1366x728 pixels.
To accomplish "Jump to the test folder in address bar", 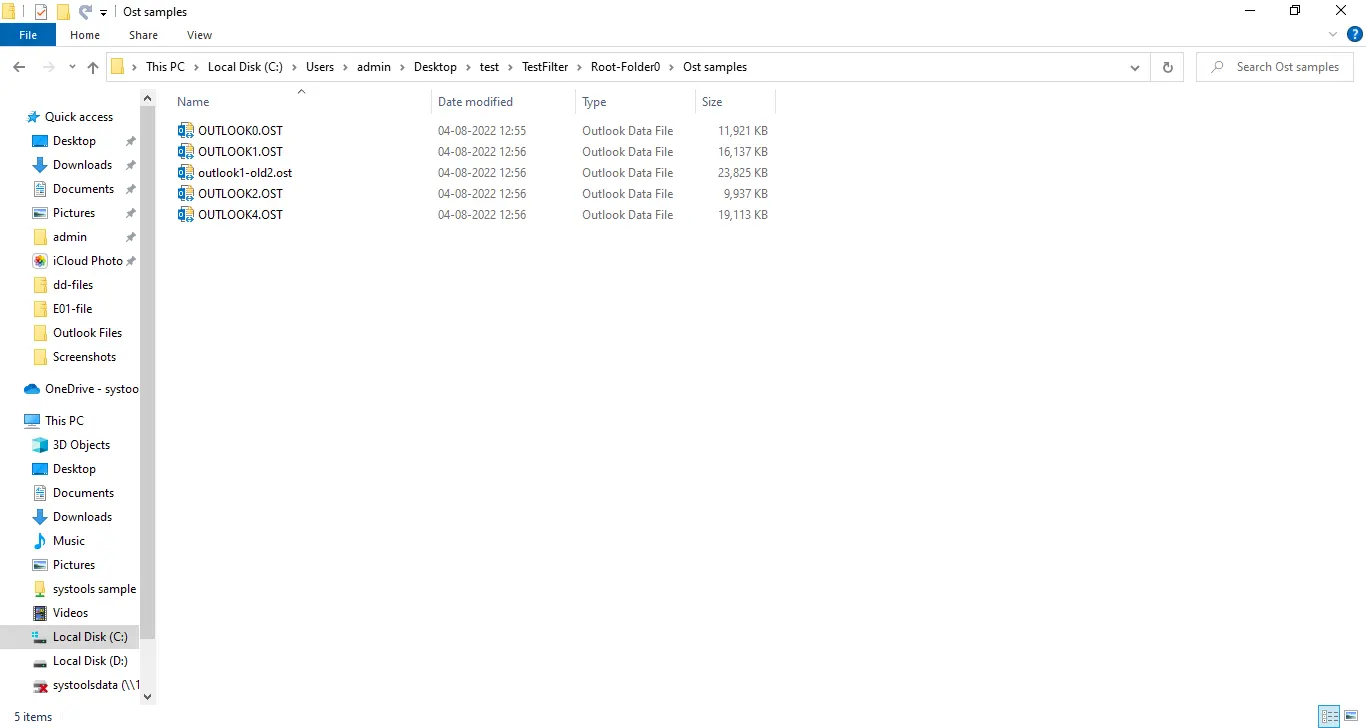I will tap(489, 67).
